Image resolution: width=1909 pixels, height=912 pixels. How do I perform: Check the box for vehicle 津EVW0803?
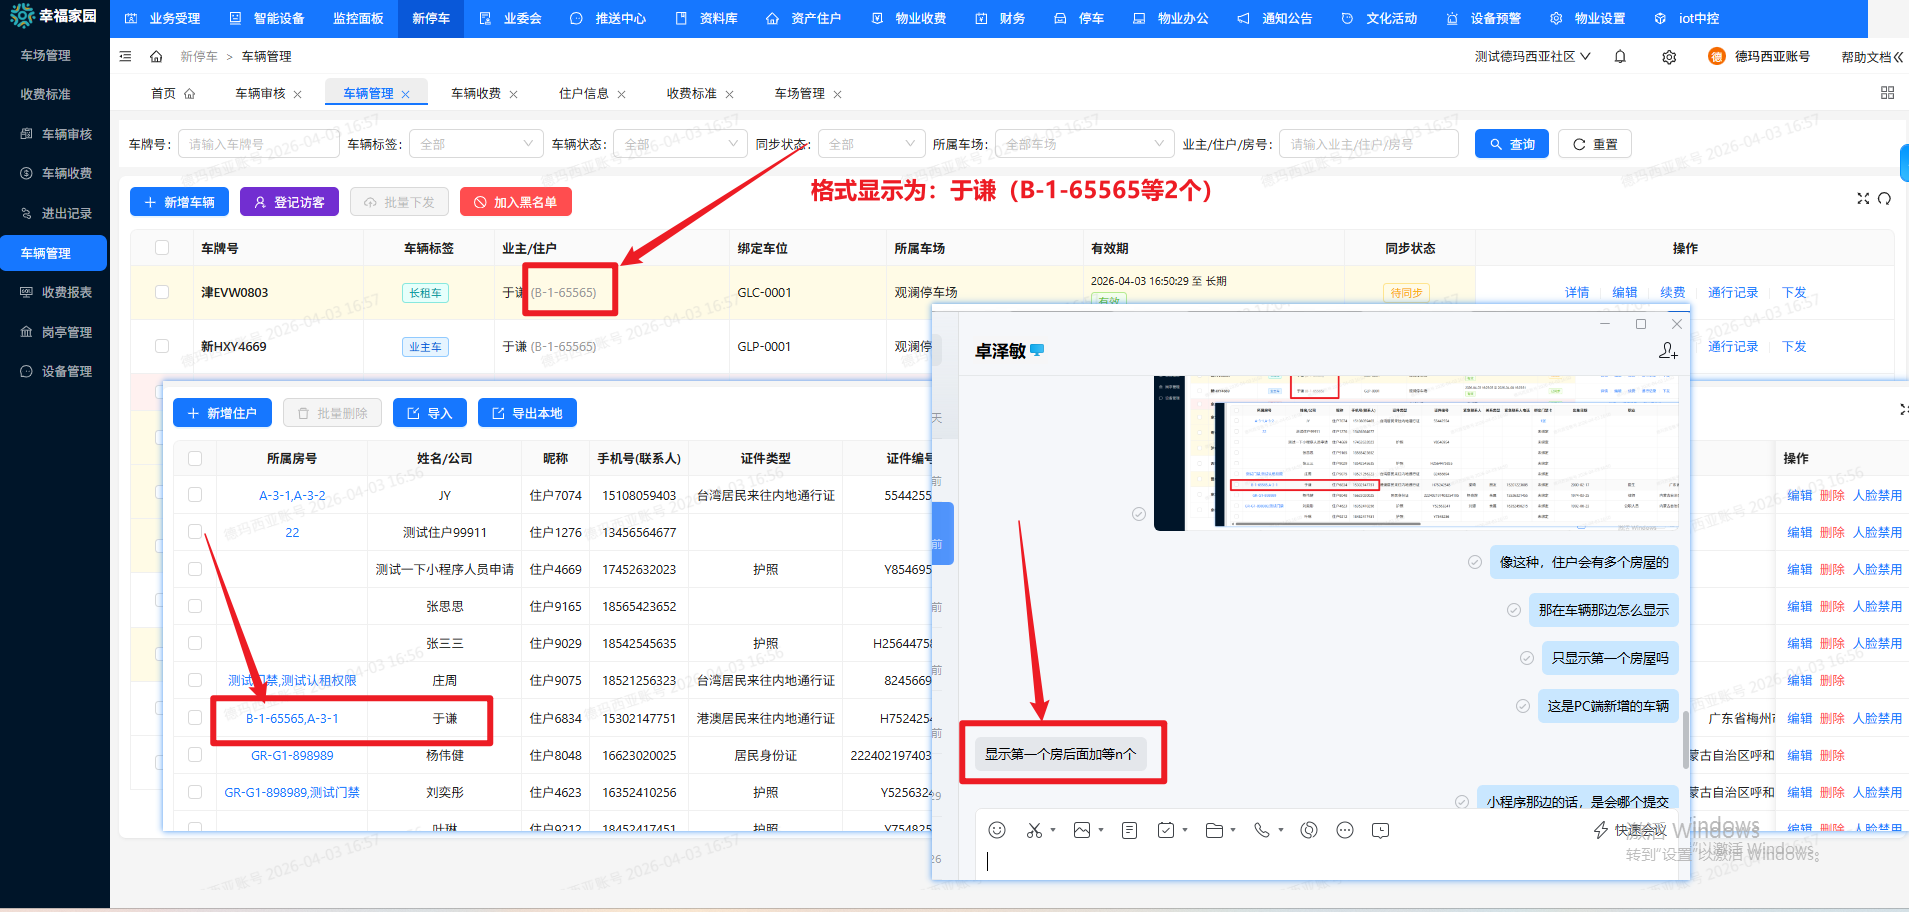pyautogui.click(x=162, y=292)
